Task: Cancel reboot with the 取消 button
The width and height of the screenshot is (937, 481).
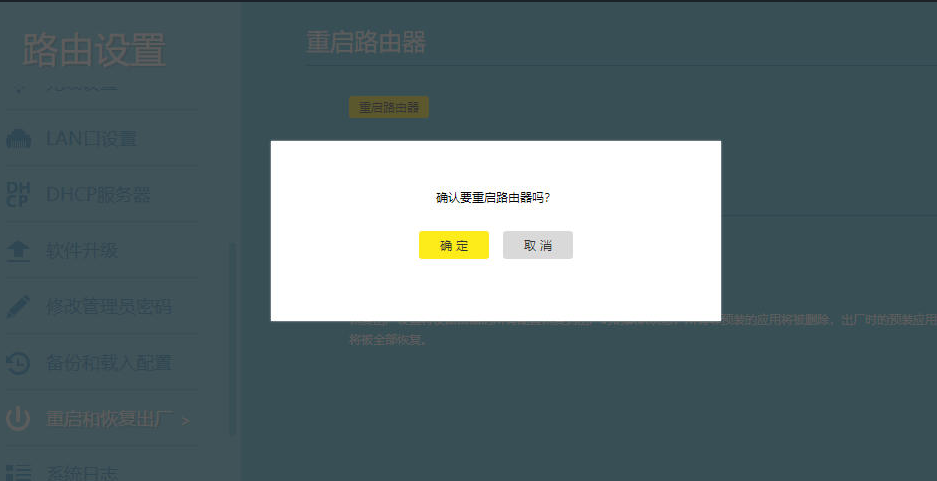Action: tap(538, 245)
